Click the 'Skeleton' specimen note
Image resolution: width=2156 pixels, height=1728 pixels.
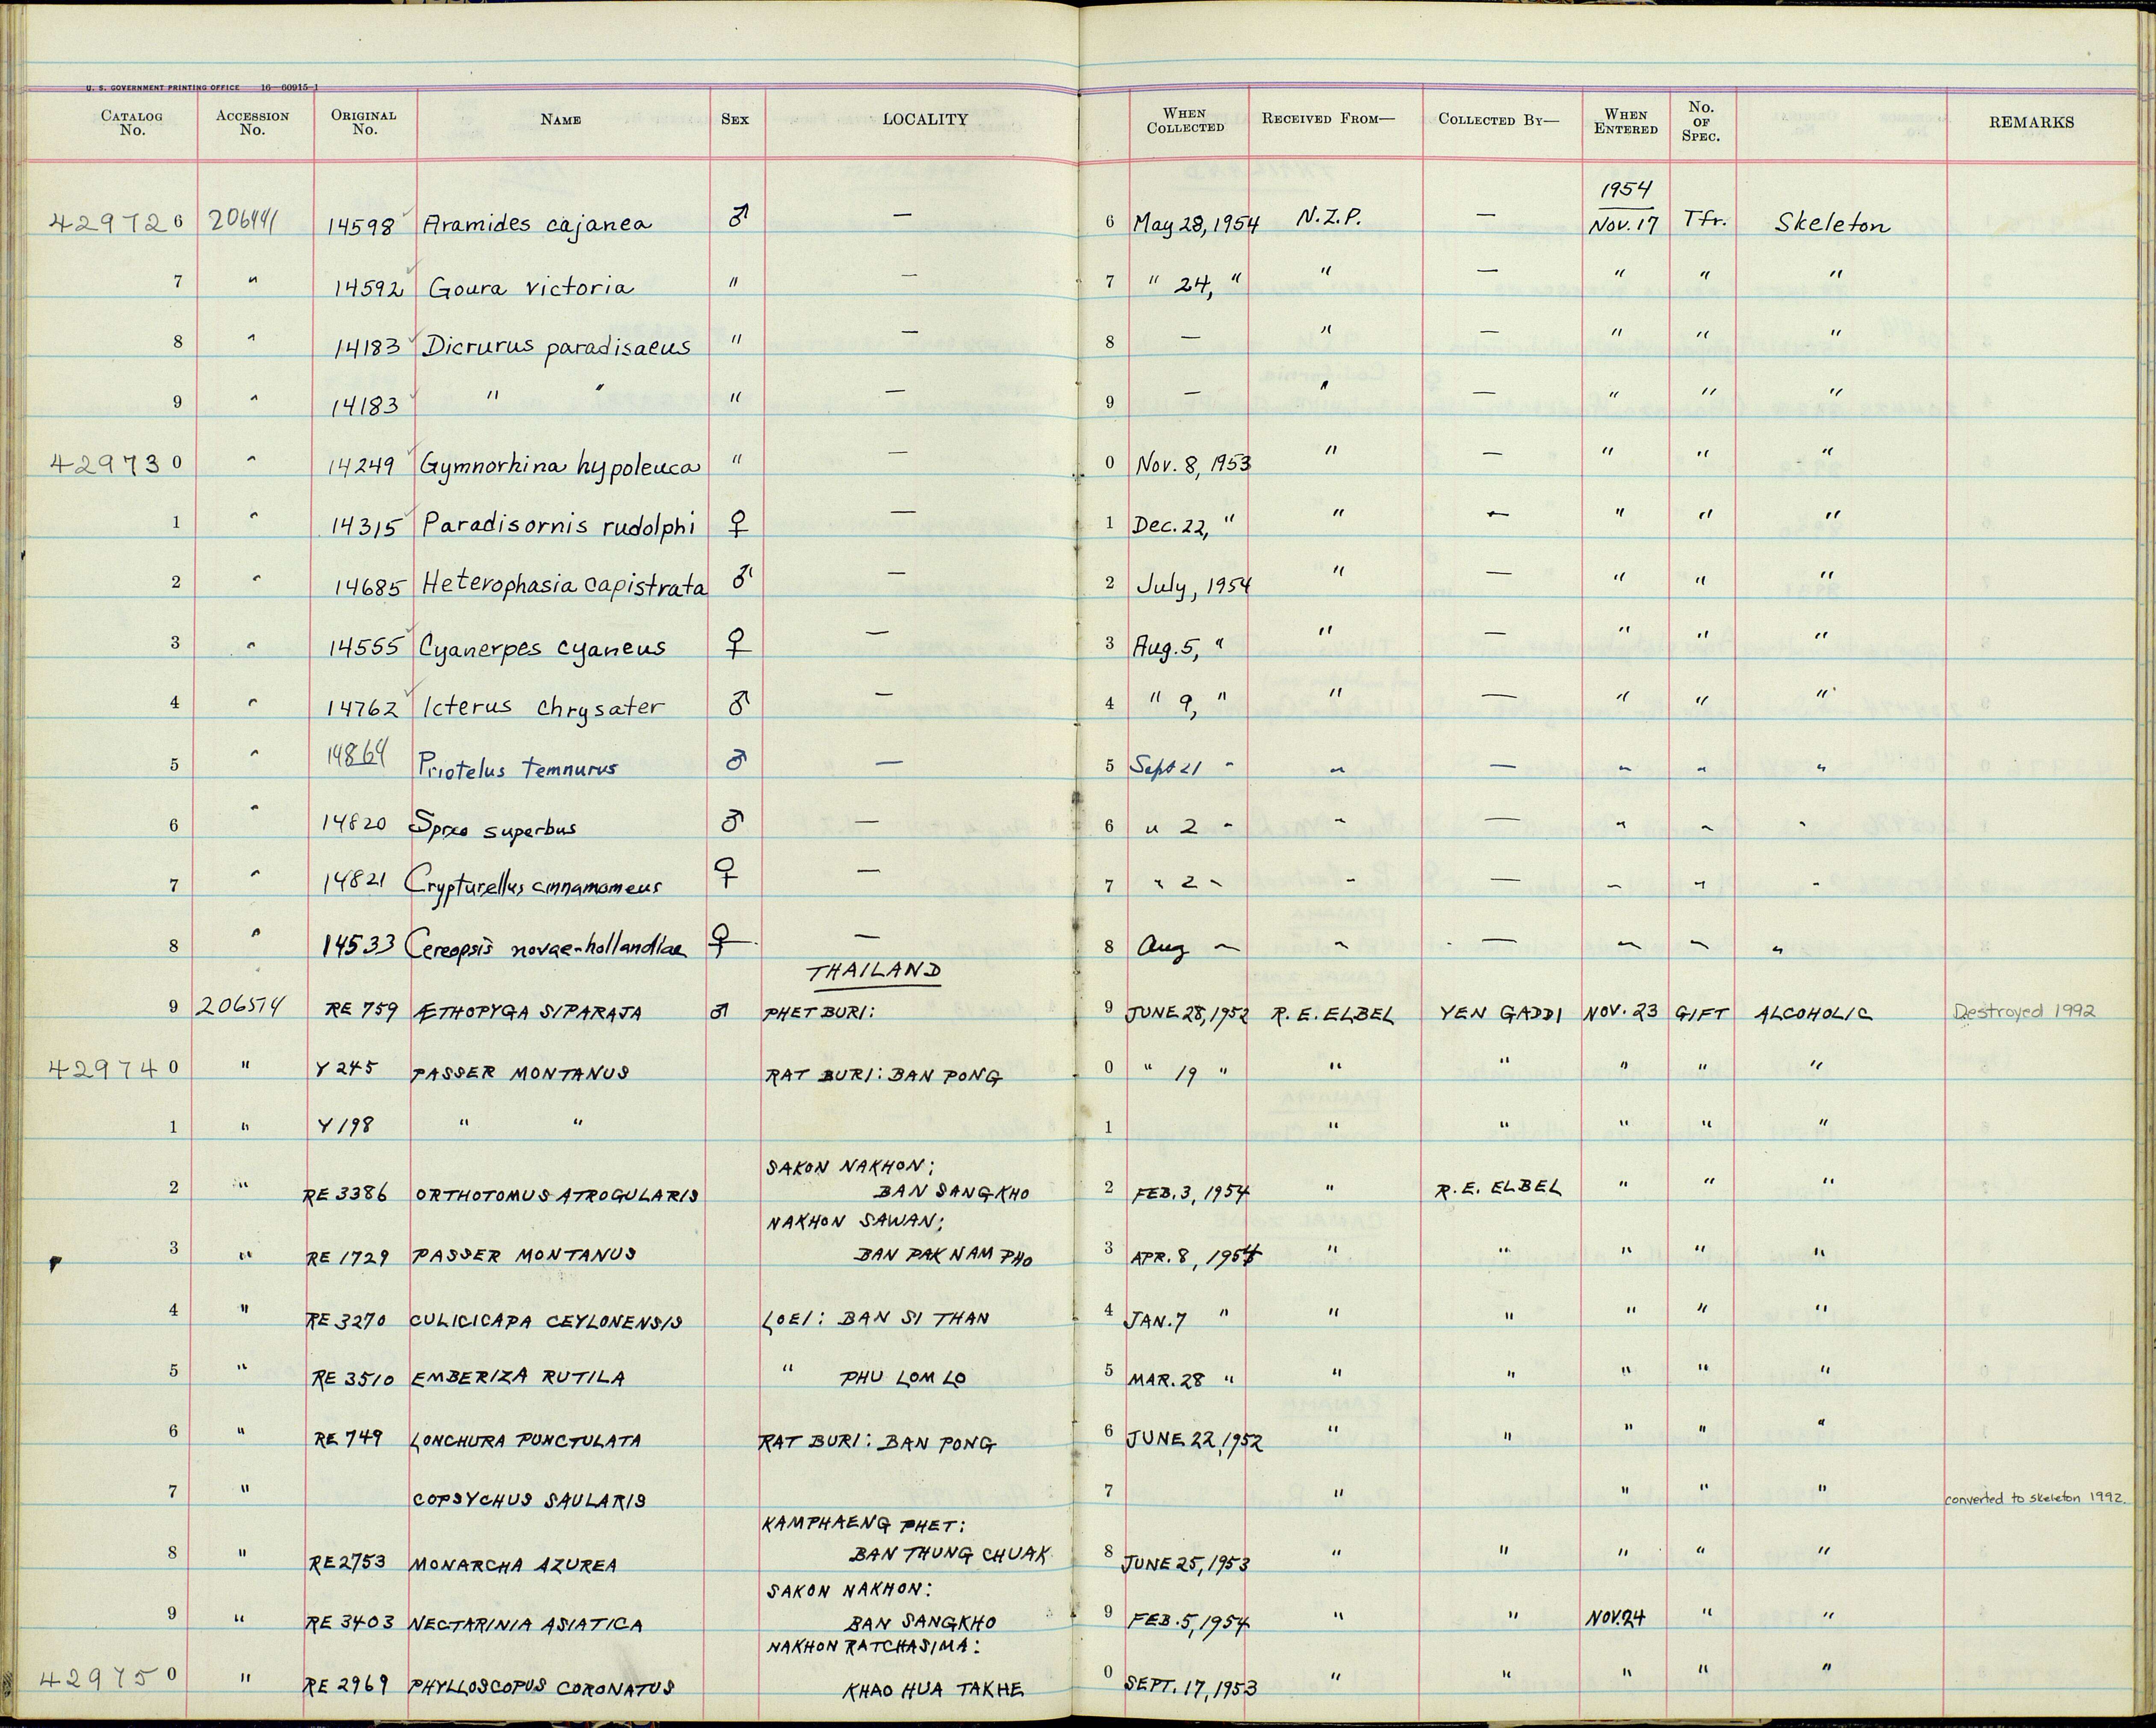coord(1832,224)
